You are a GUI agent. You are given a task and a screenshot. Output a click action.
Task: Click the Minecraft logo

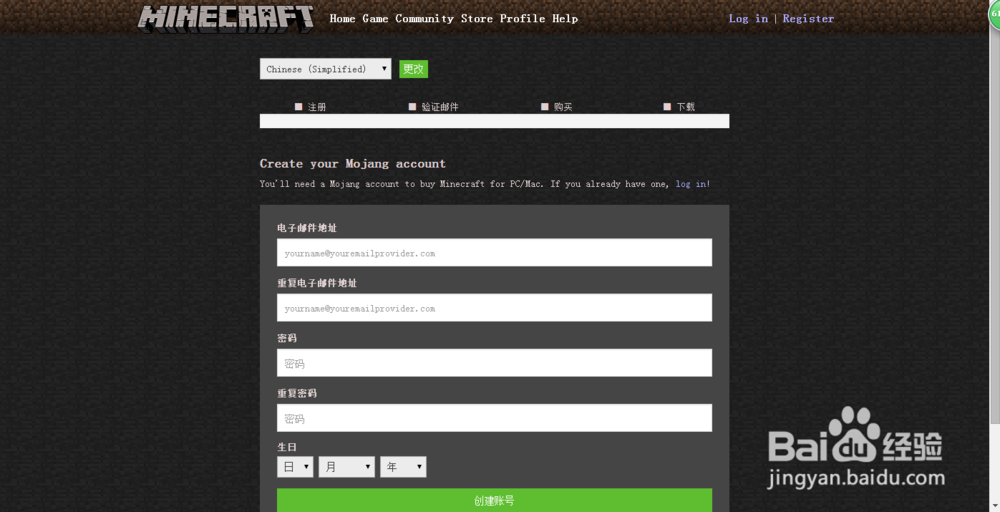pos(226,18)
